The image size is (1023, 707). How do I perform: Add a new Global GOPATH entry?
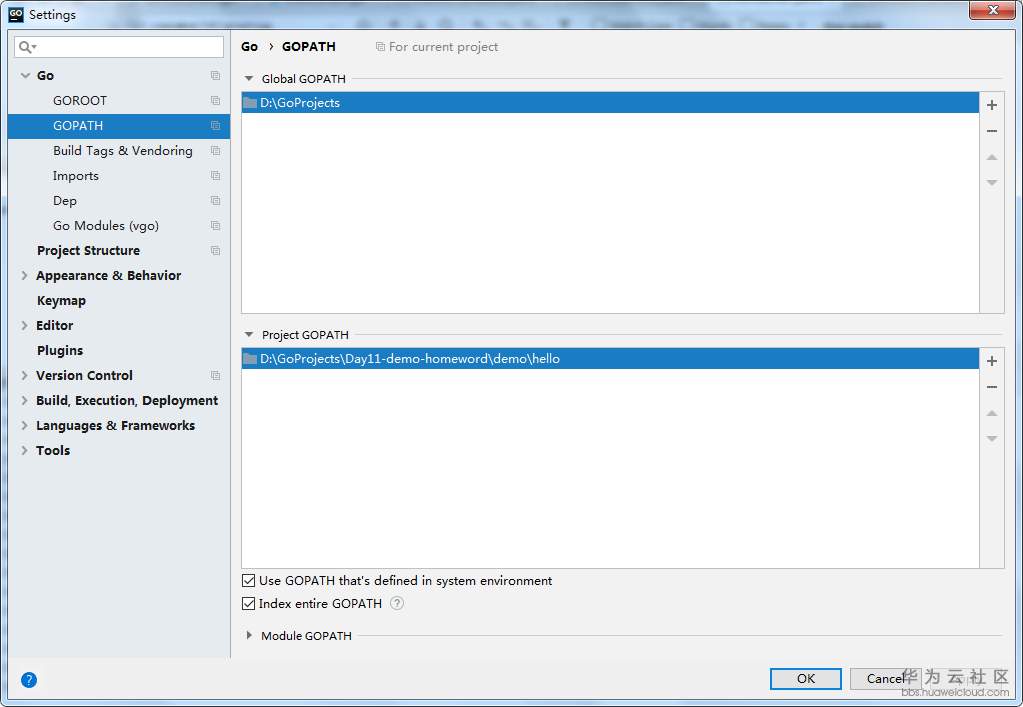click(992, 105)
